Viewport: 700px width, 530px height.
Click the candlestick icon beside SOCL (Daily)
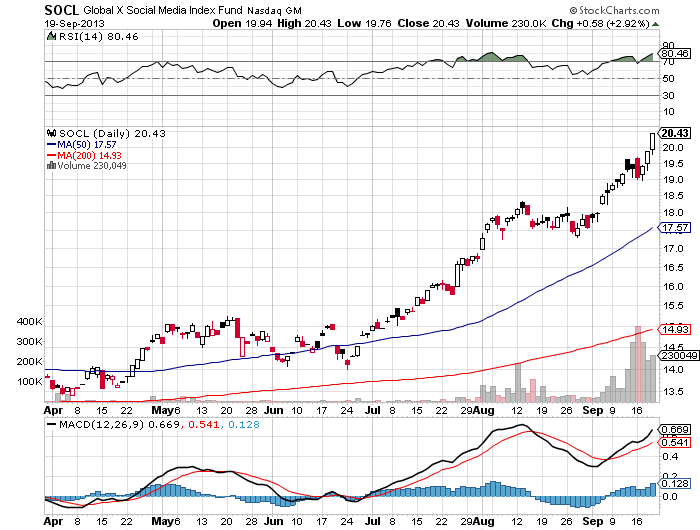(50, 133)
